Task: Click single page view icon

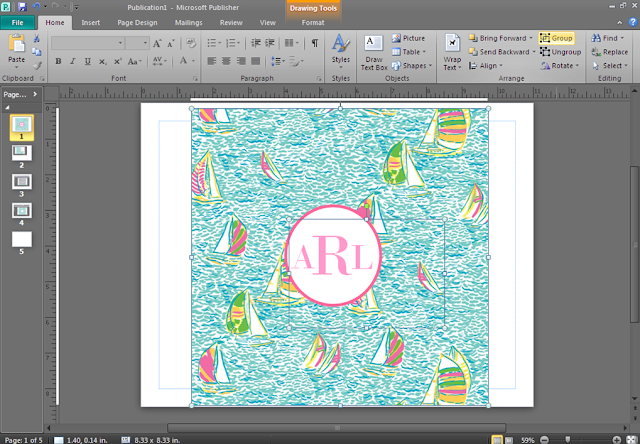Action: click(x=497, y=440)
